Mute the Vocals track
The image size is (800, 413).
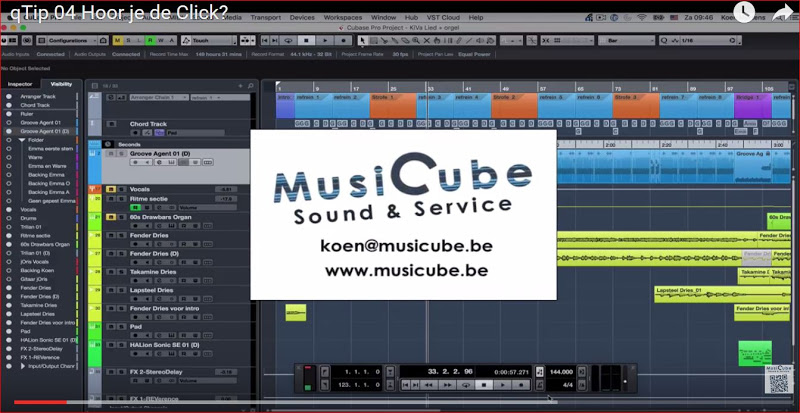111,189
